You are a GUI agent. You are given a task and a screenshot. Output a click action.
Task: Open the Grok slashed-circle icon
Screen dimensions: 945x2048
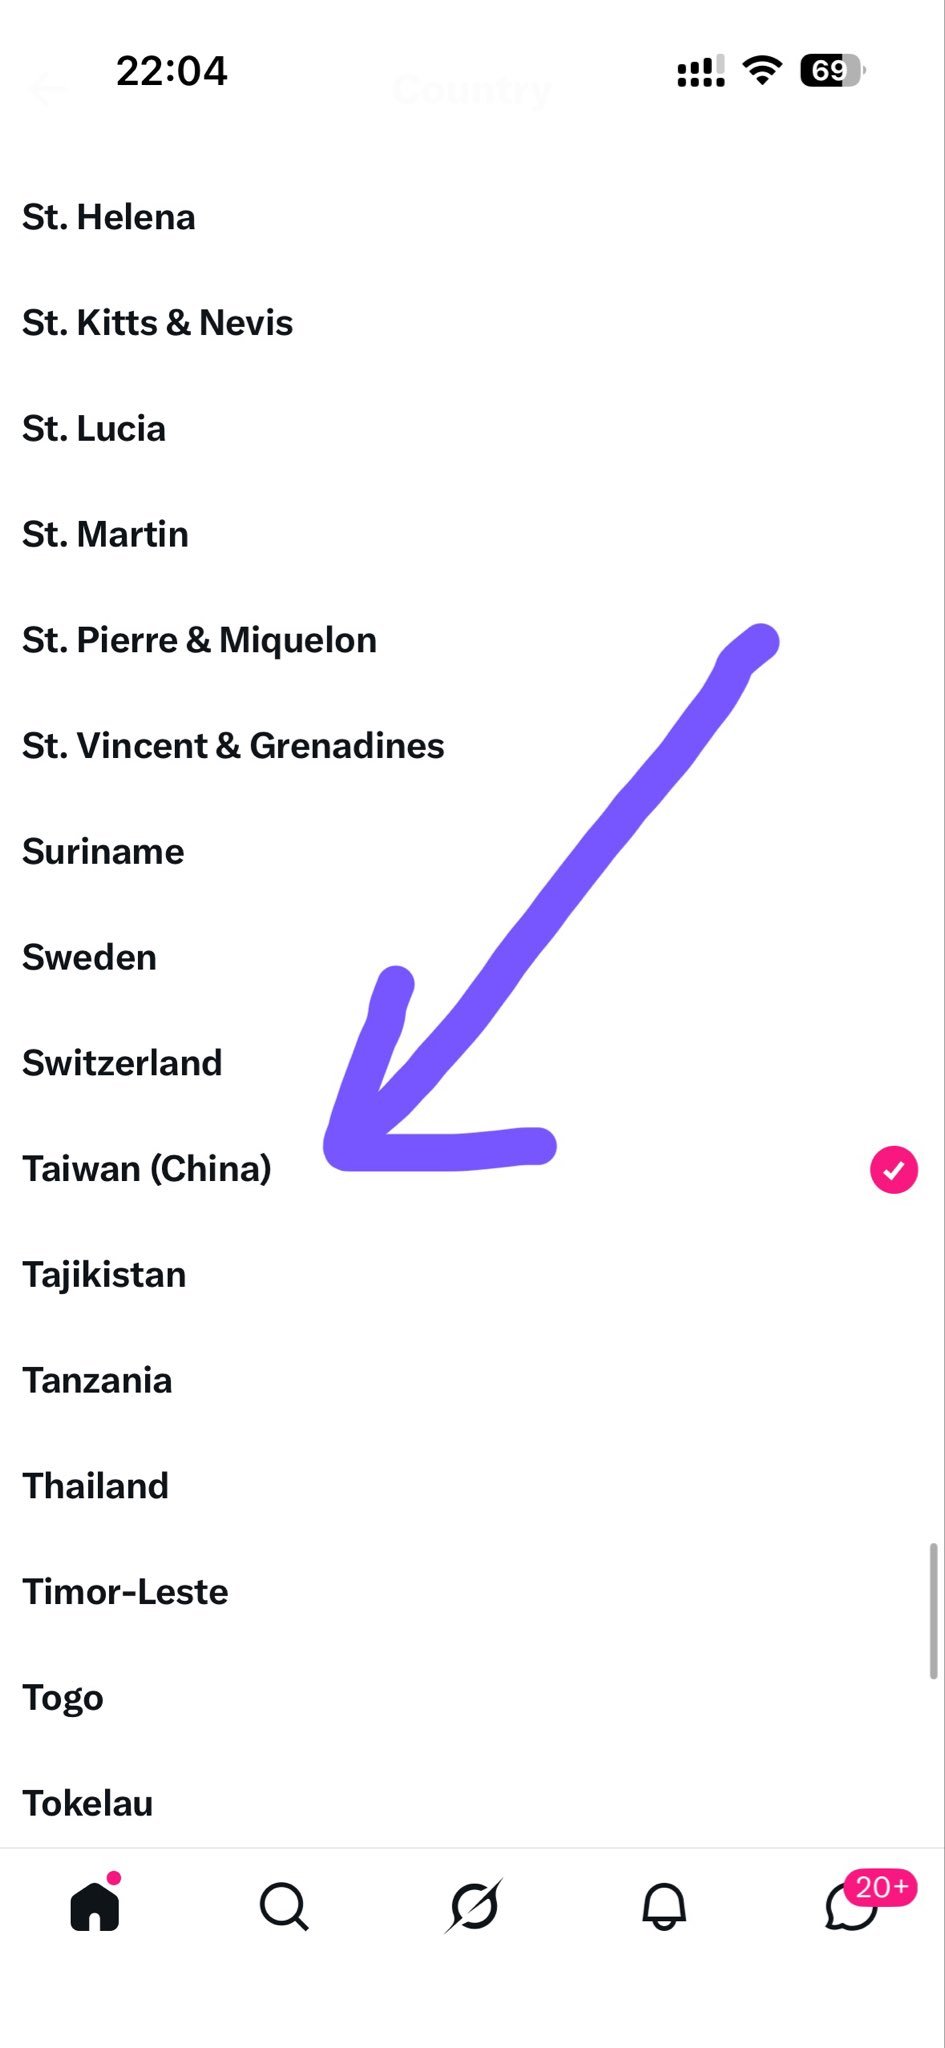[474, 1906]
